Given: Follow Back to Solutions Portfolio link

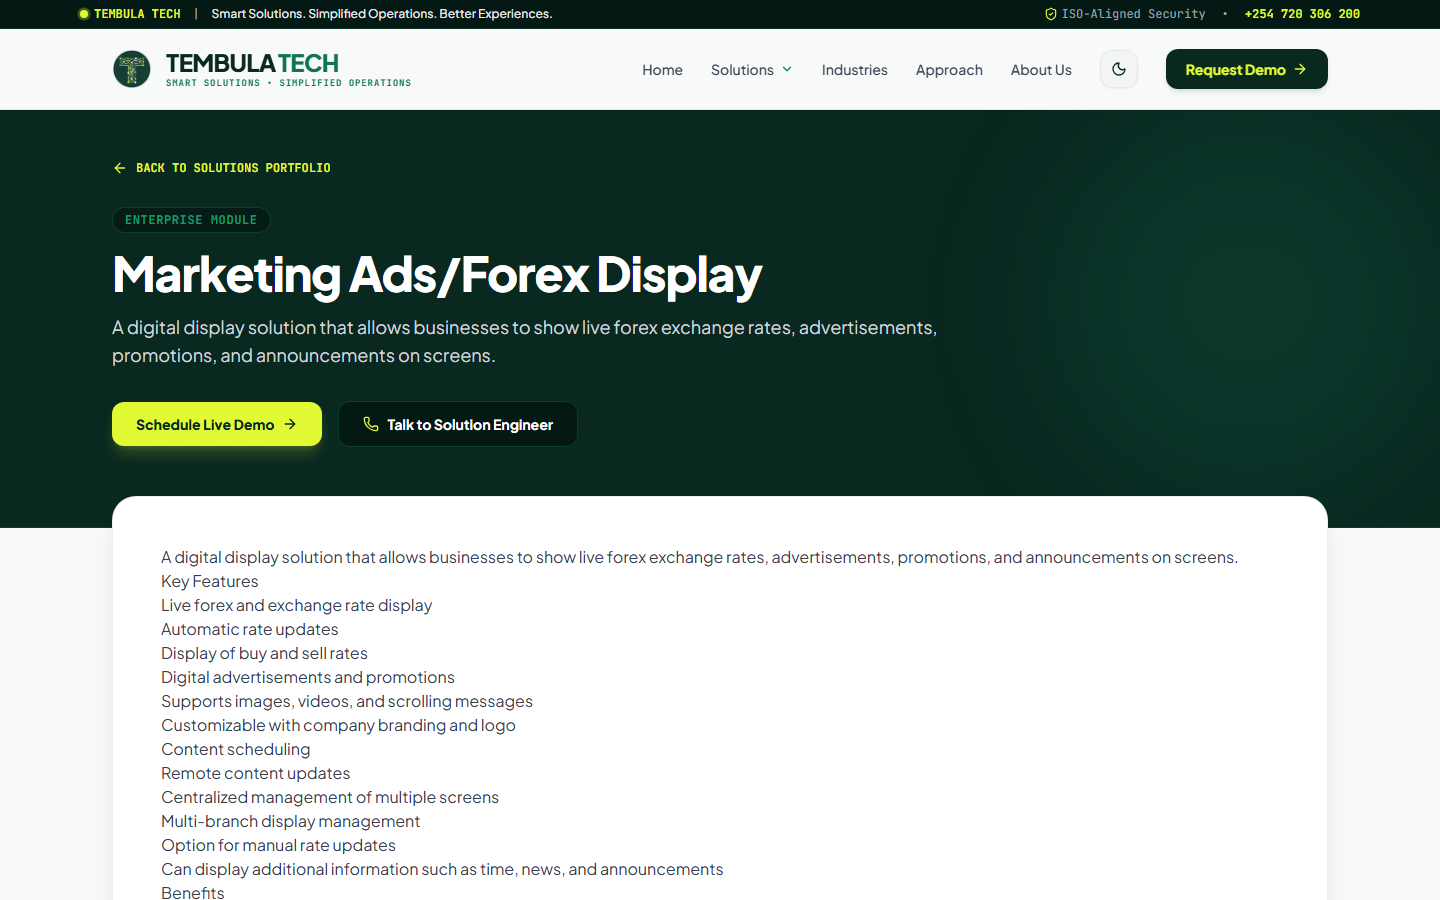Looking at the screenshot, I should pos(222,168).
